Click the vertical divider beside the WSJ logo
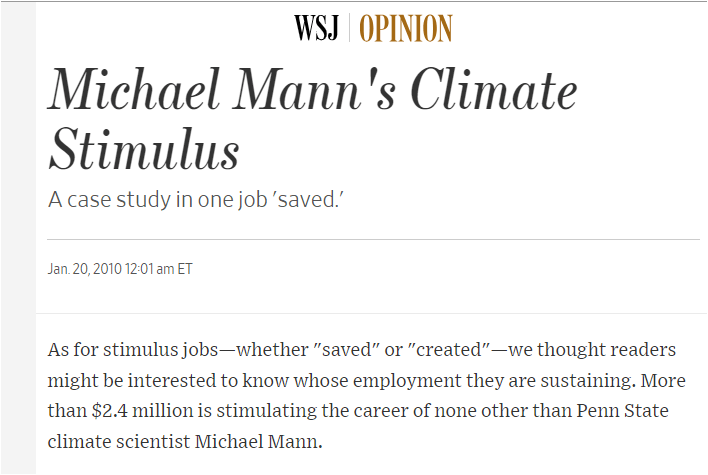The width and height of the screenshot is (708, 475). click(x=350, y=28)
